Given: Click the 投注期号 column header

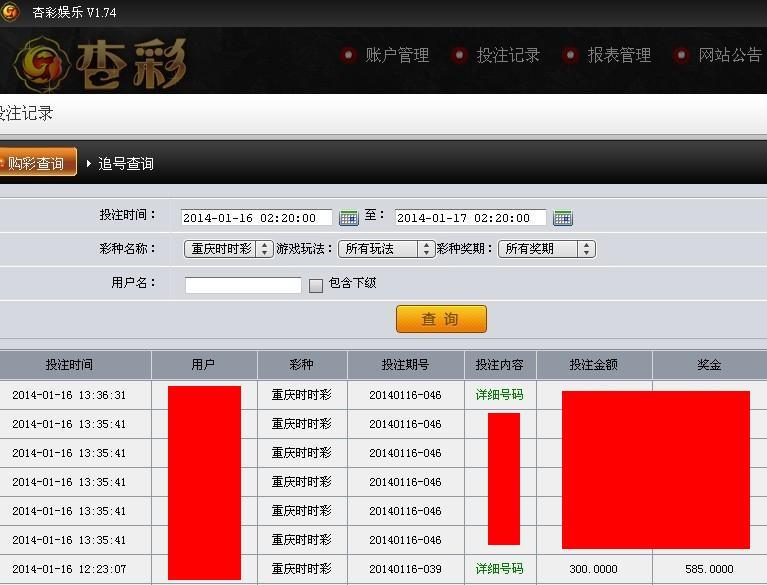Looking at the screenshot, I should click(x=406, y=364).
